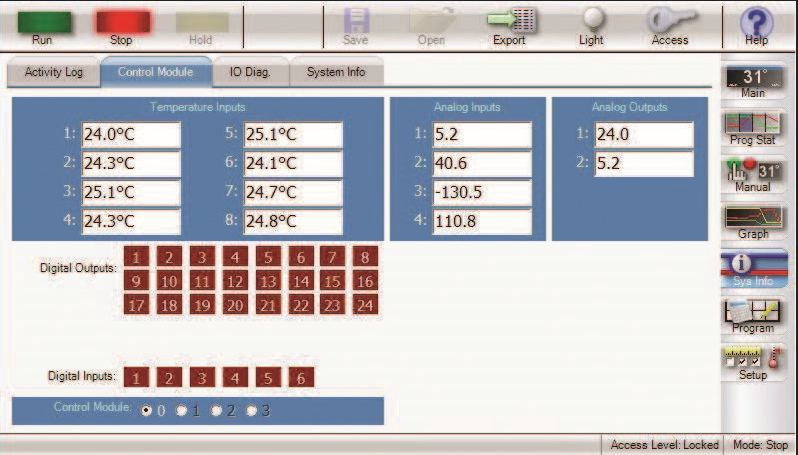Image resolution: width=798 pixels, height=455 pixels.
Task: Toggle the chamber Light icon
Action: pos(591,22)
